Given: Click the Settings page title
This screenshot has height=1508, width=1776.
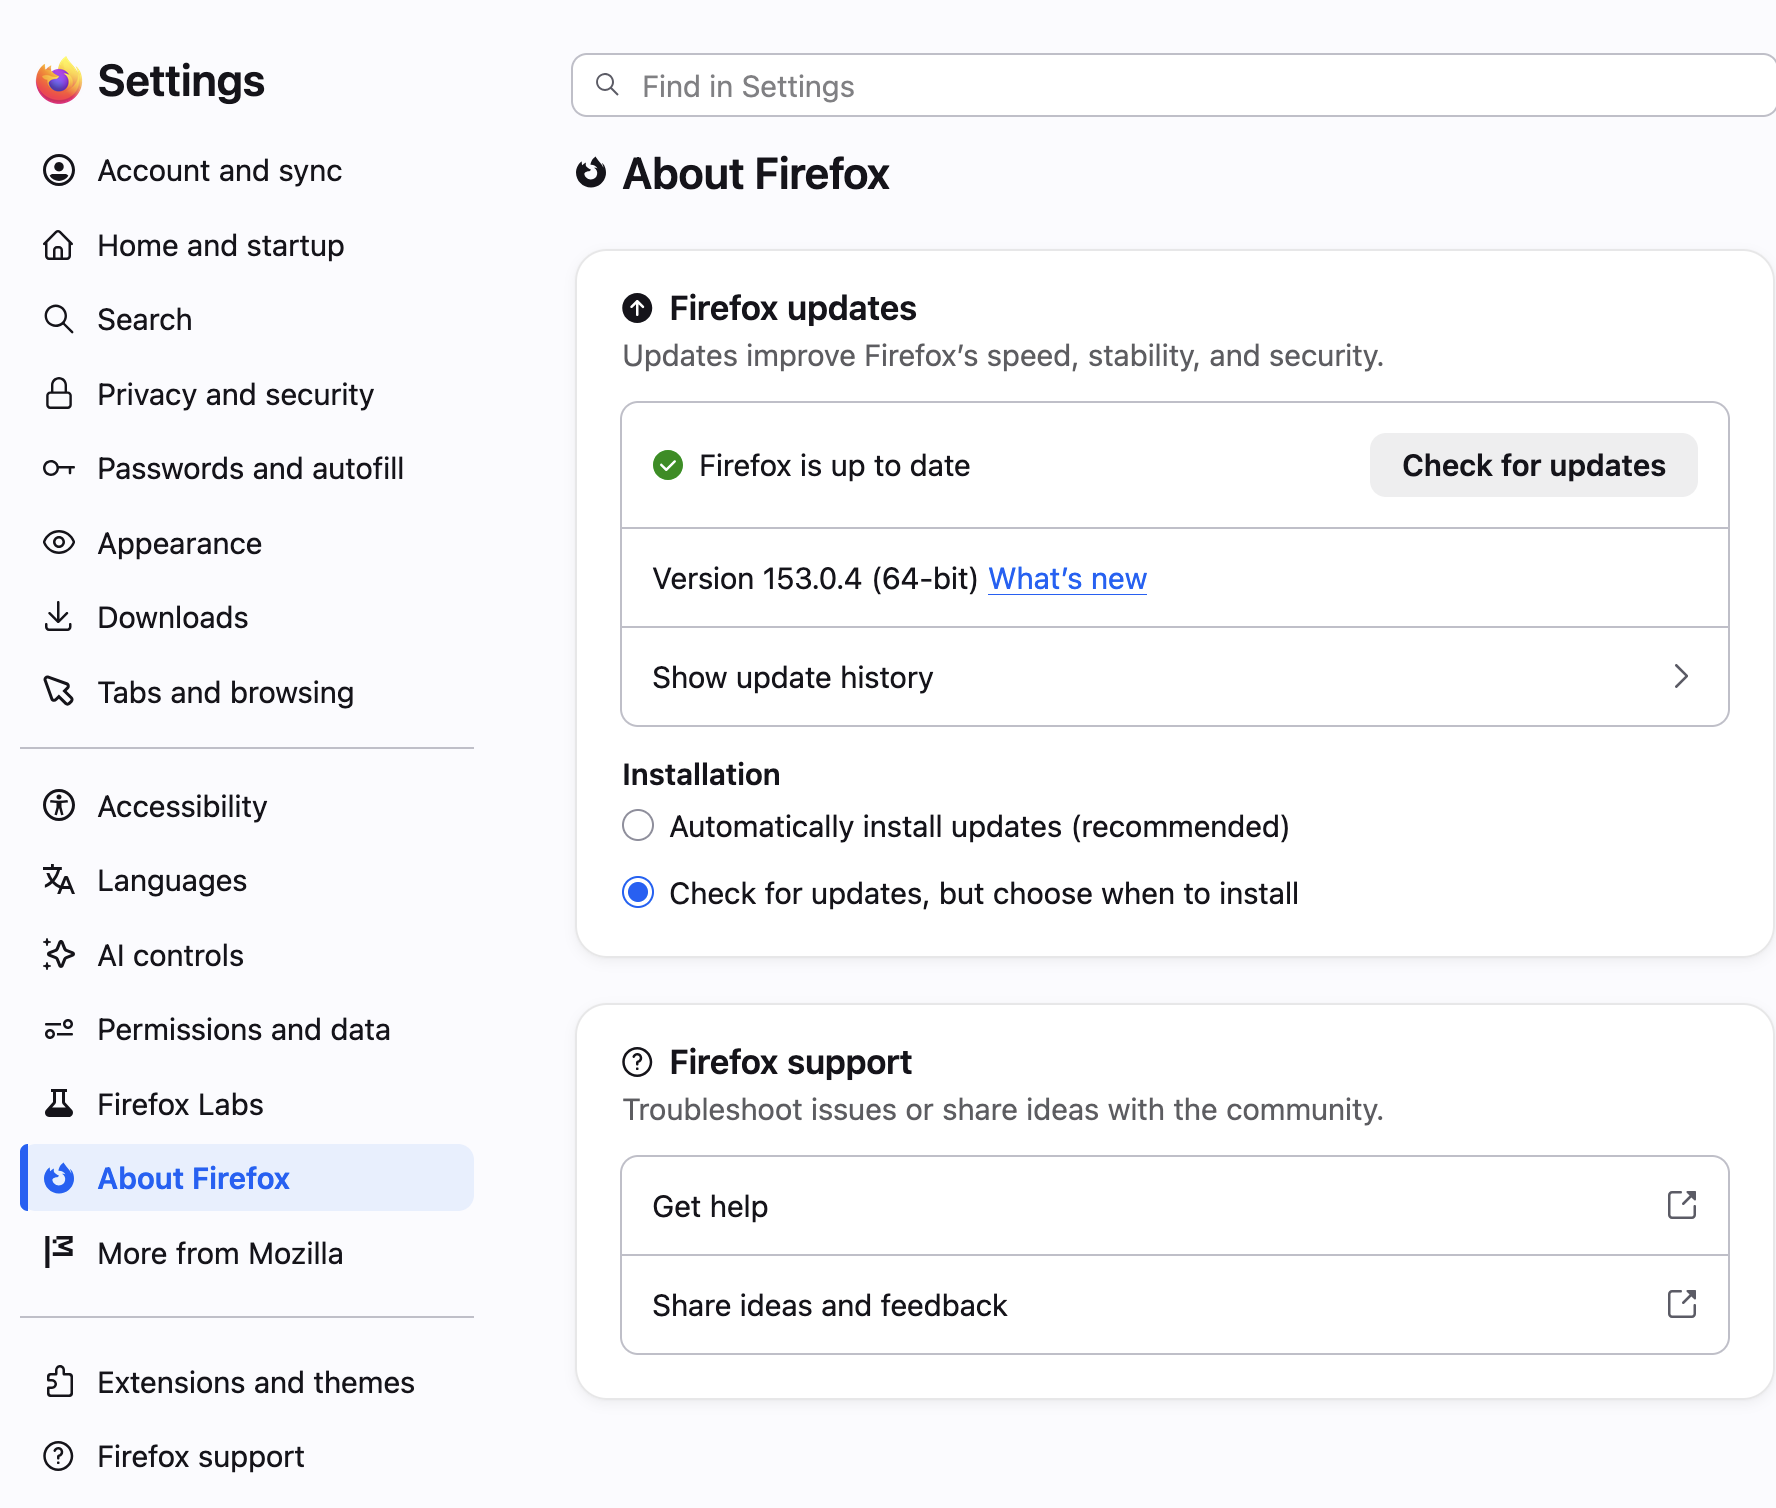Looking at the screenshot, I should pos(181,81).
